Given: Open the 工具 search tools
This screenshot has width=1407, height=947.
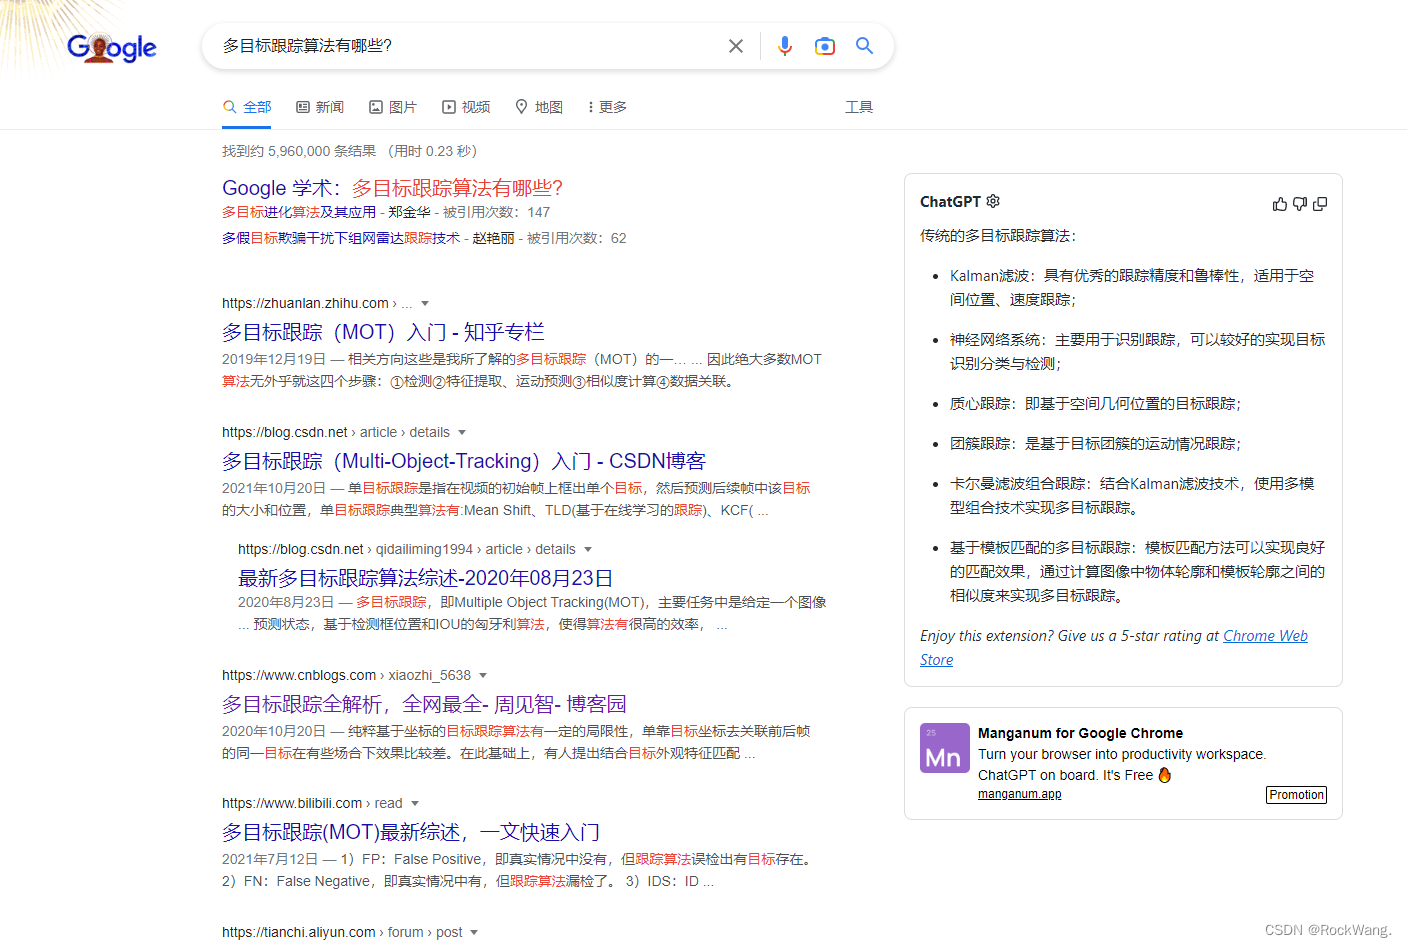Looking at the screenshot, I should click(x=859, y=107).
